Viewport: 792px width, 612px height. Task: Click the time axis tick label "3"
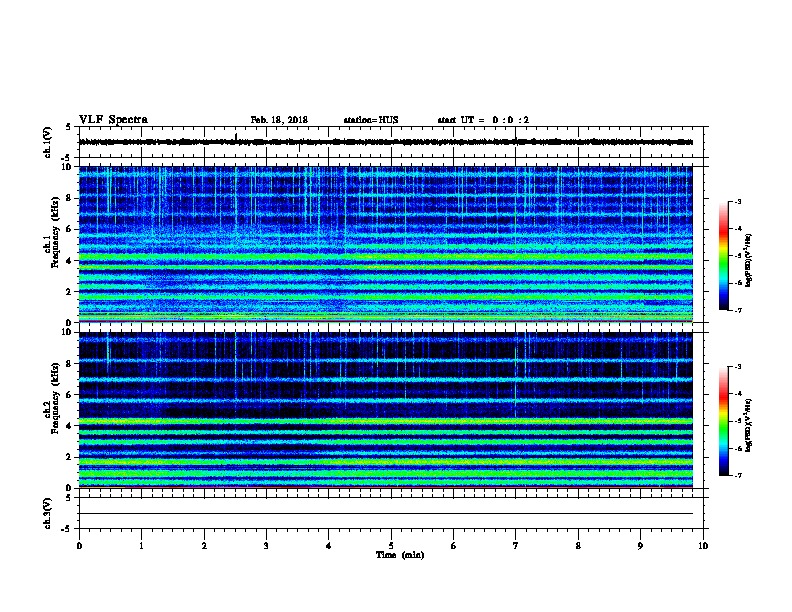click(x=266, y=546)
